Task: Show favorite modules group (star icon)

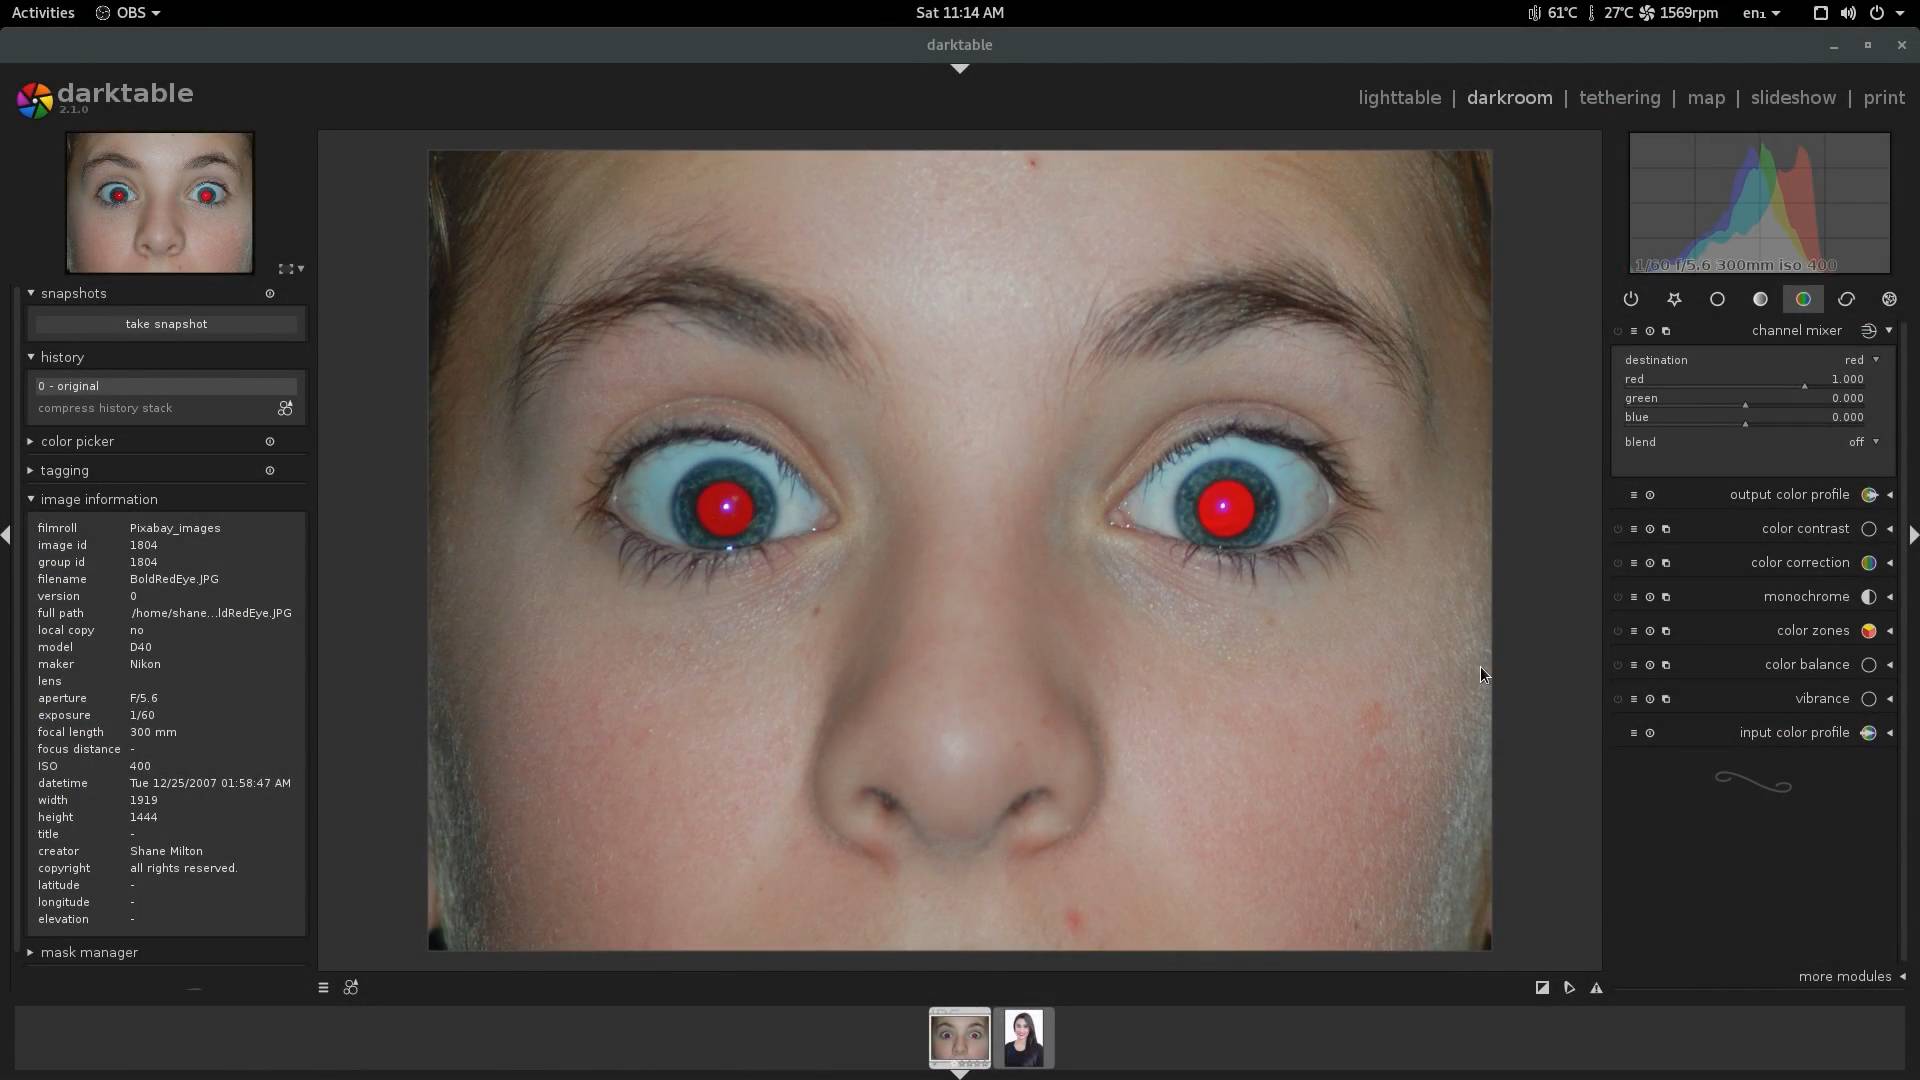Action: (1674, 299)
